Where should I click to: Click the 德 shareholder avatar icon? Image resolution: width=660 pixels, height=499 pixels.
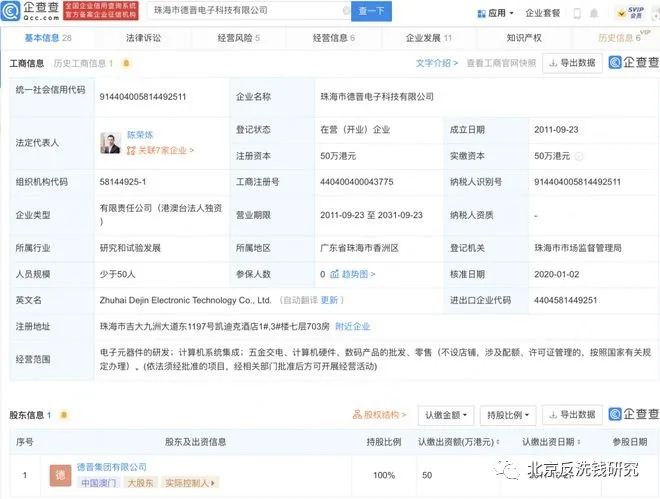[x=60, y=475]
